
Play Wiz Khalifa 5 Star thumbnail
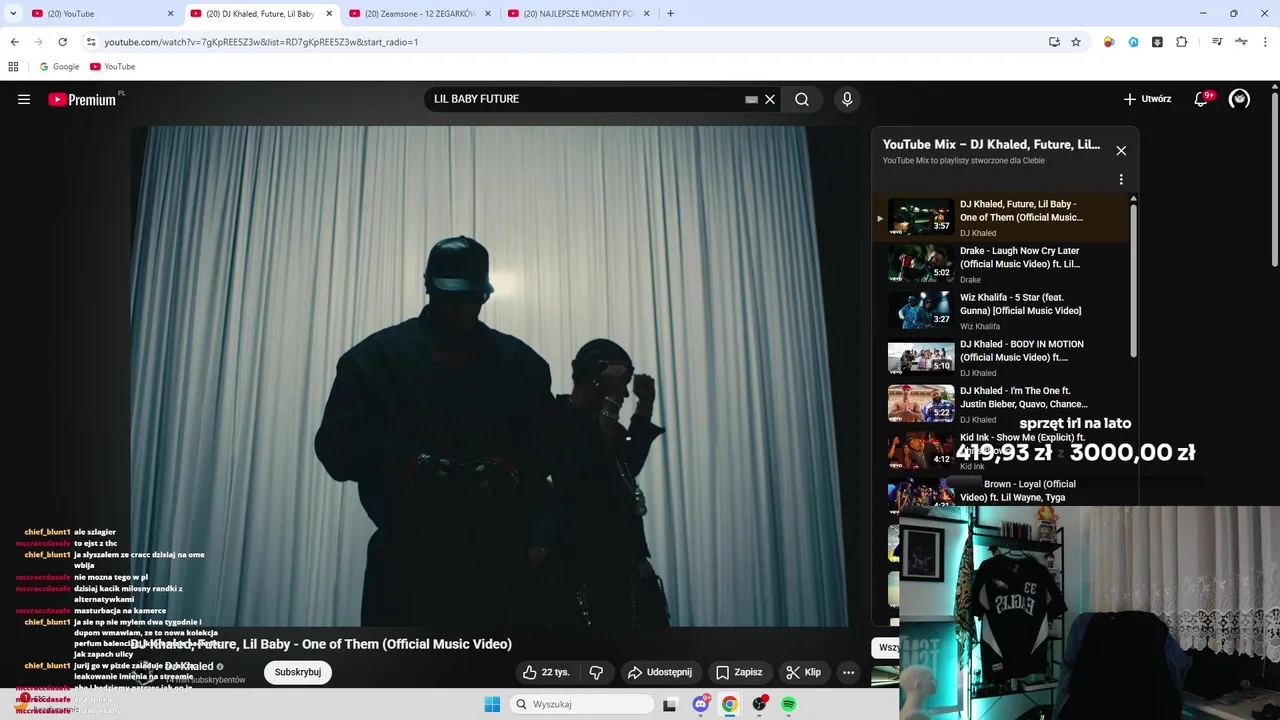[x=921, y=310]
